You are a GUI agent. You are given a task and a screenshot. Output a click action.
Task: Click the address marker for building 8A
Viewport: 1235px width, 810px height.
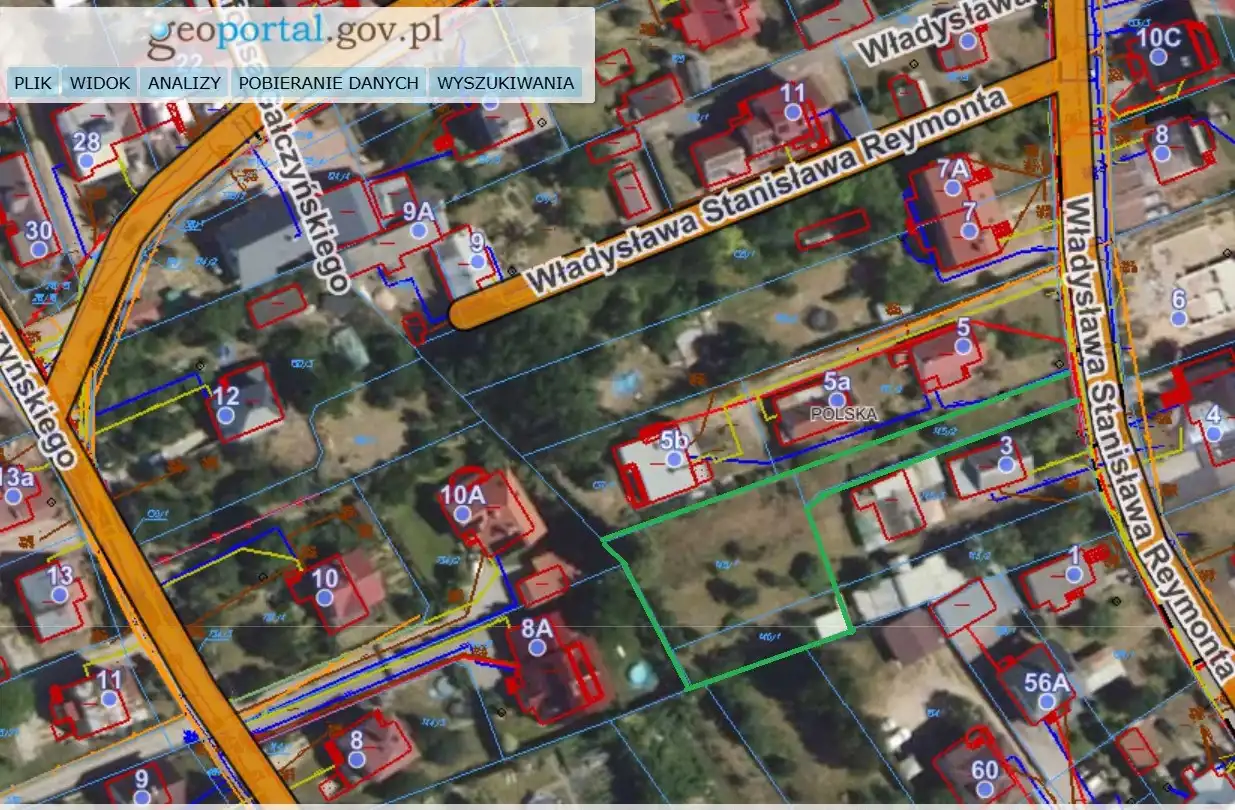pyautogui.click(x=537, y=647)
